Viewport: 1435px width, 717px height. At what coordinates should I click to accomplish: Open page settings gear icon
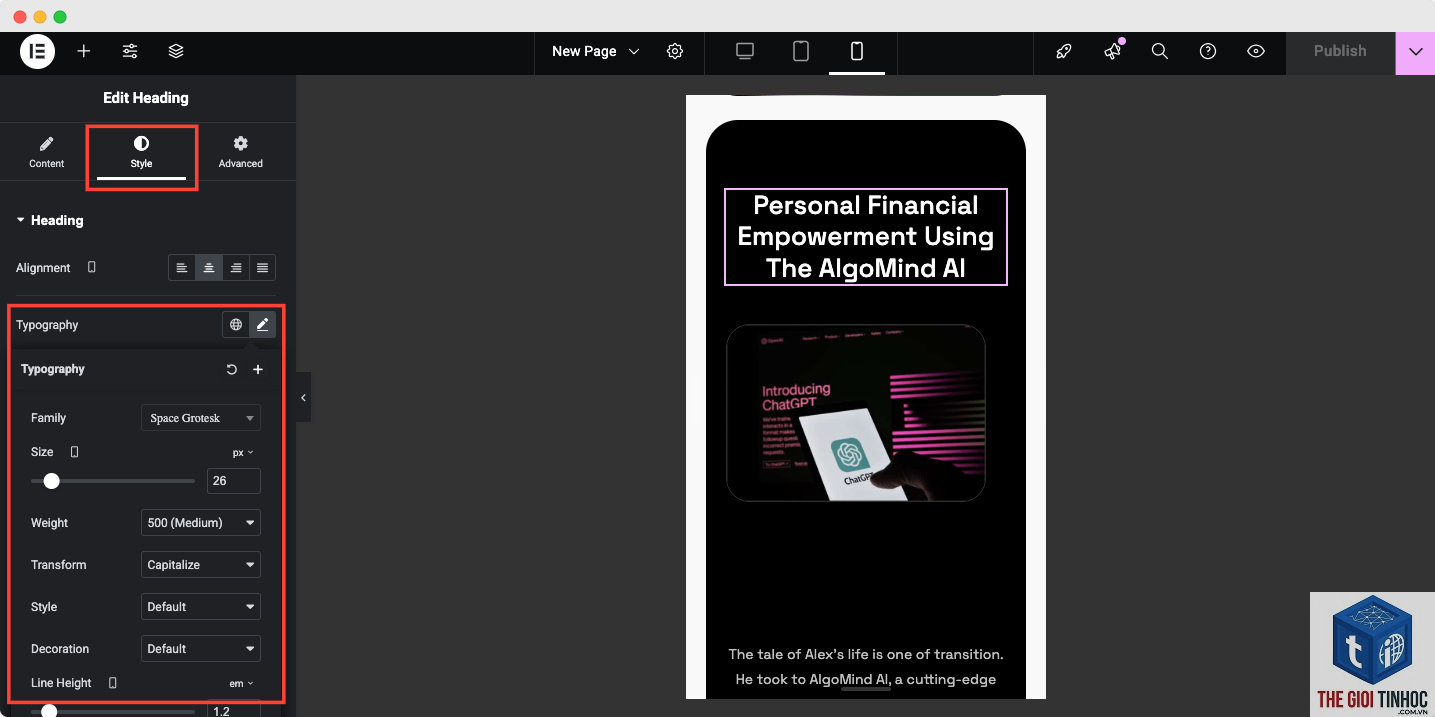675,51
